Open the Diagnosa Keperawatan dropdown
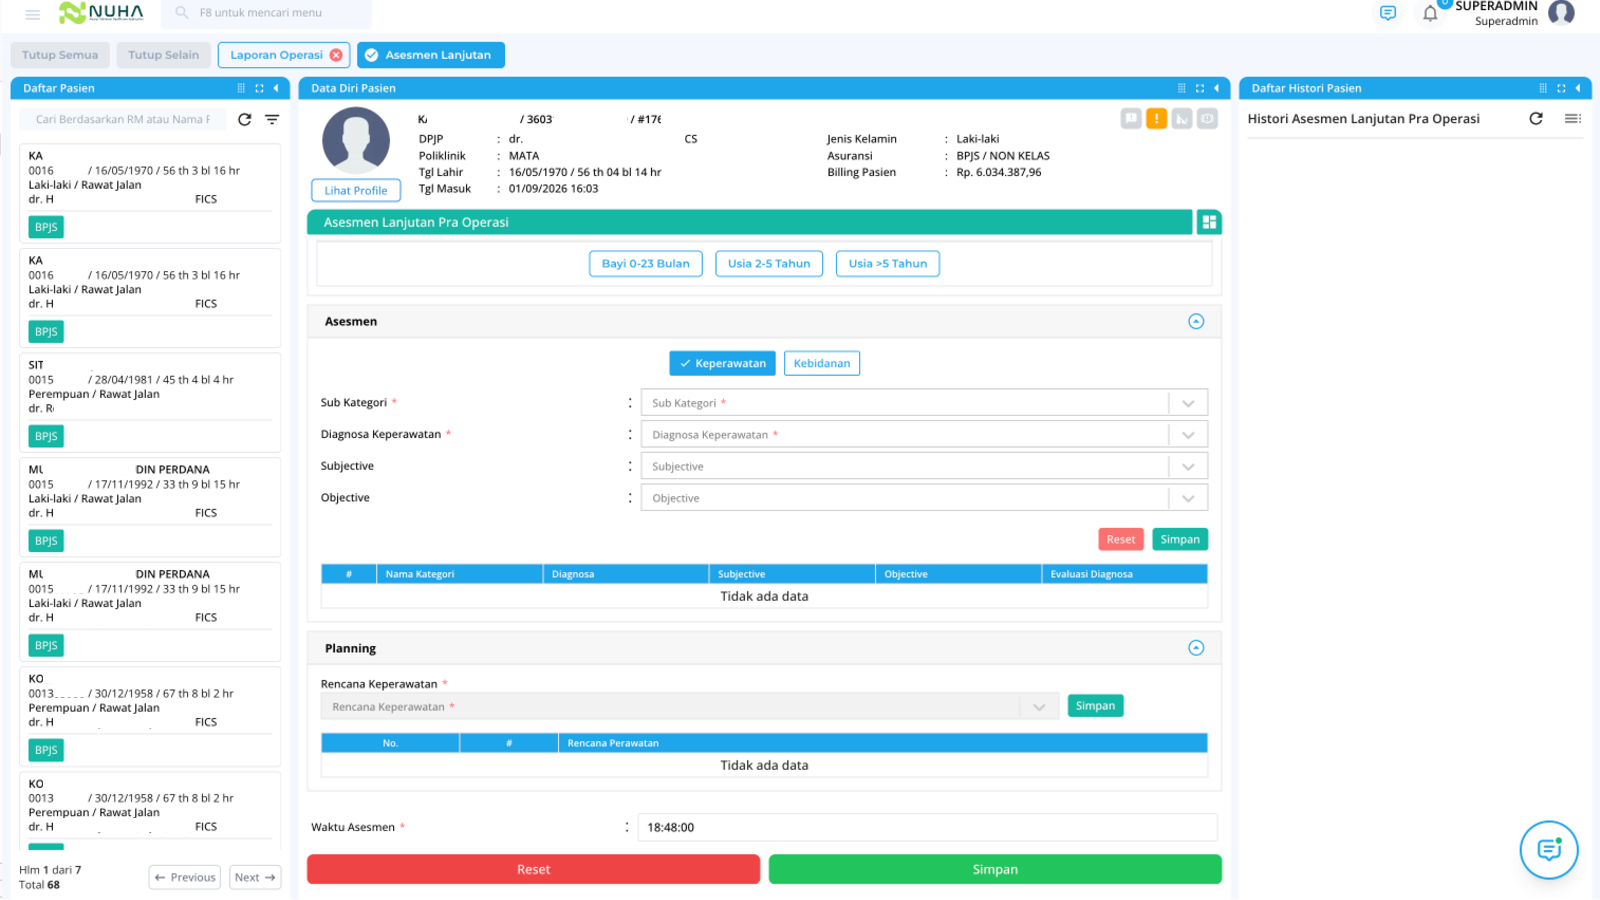The height and width of the screenshot is (900, 1600). tap(924, 435)
